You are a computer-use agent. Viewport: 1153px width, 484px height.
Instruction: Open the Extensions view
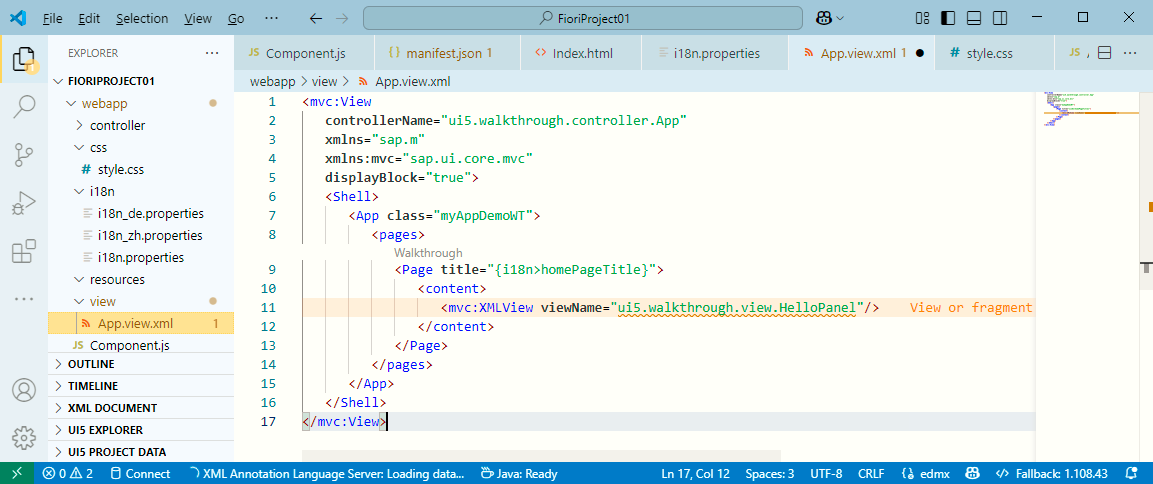(x=24, y=251)
